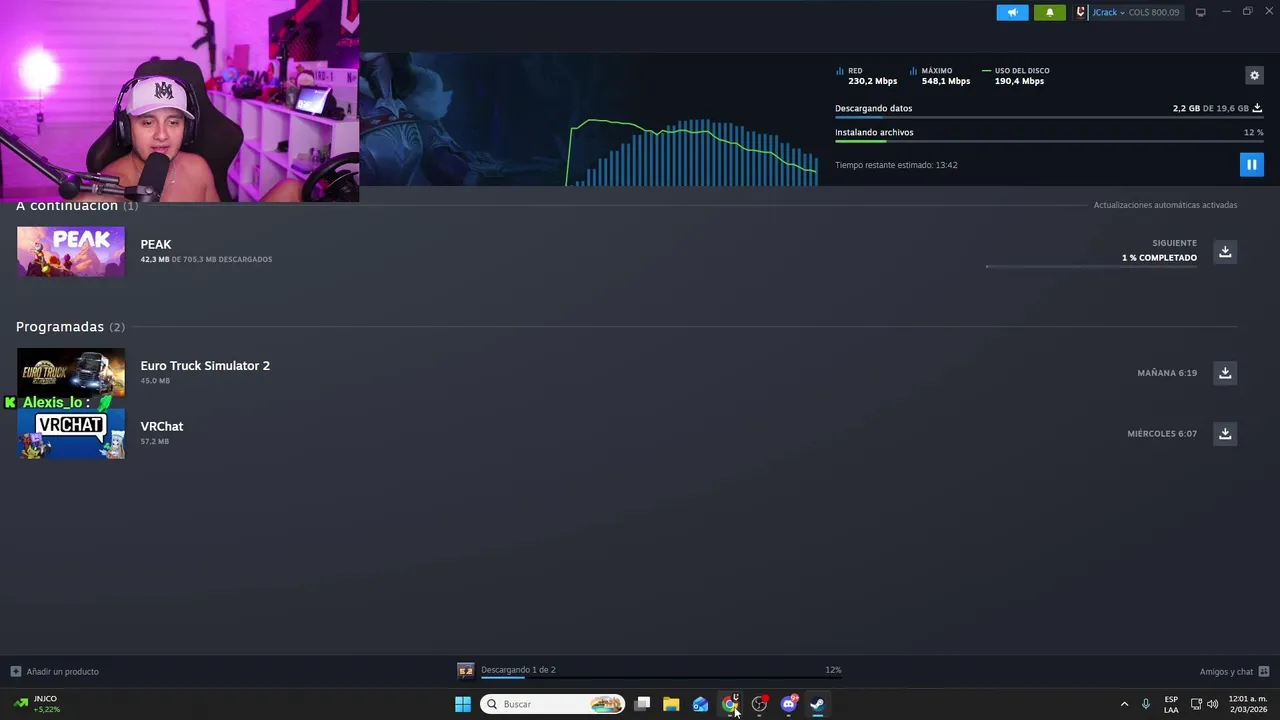The height and width of the screenshot is (720, 1280).
Task: Expand the JCrack account dropdown
Action: (x=1108, y=12)
